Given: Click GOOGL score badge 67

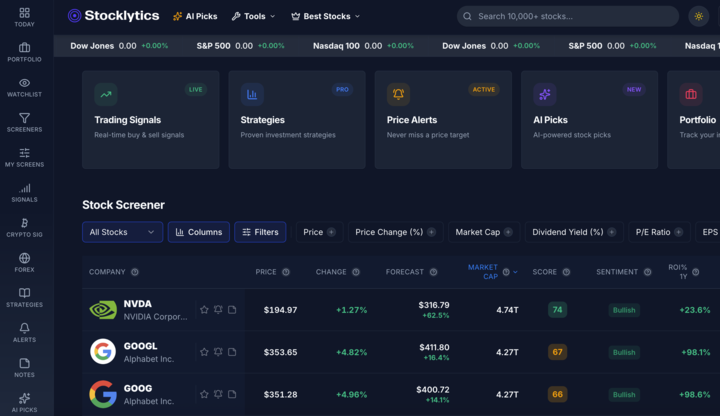Looking at the screenshot, I should click(x=557, y=352).
